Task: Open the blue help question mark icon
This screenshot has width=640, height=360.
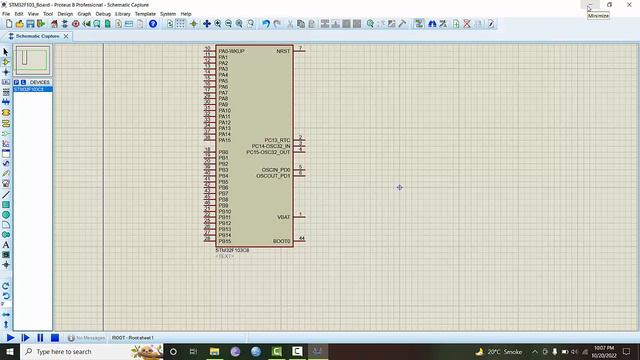Action: click(x=153, y=24)
